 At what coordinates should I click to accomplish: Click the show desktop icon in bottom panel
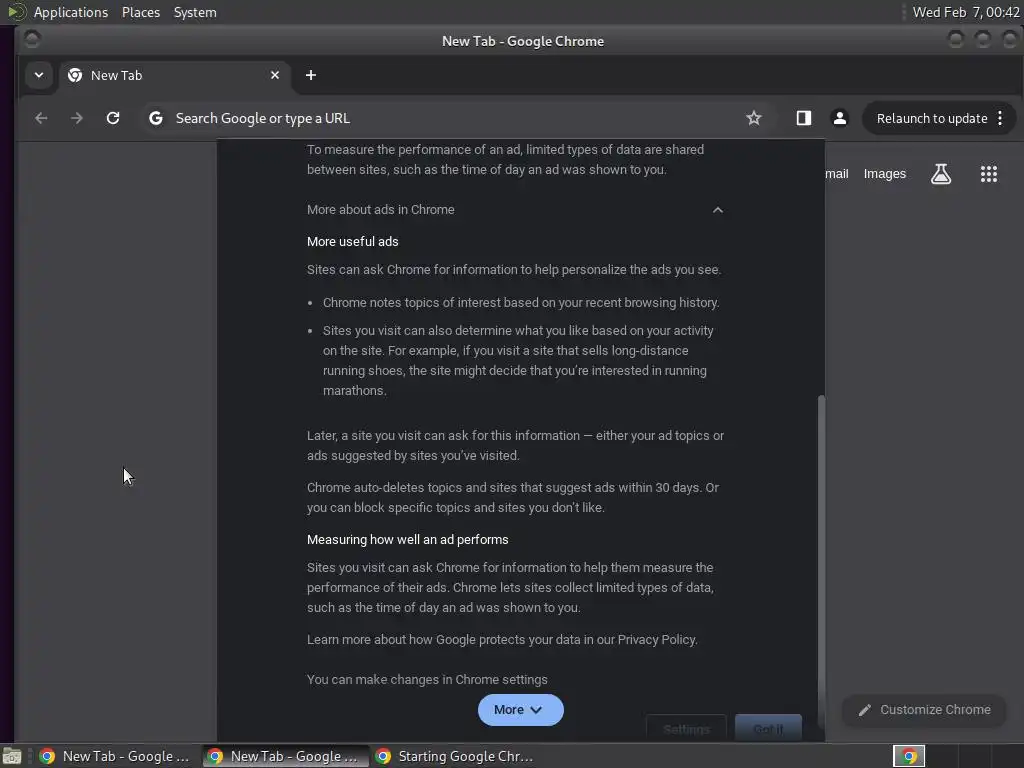pos(12,756)
